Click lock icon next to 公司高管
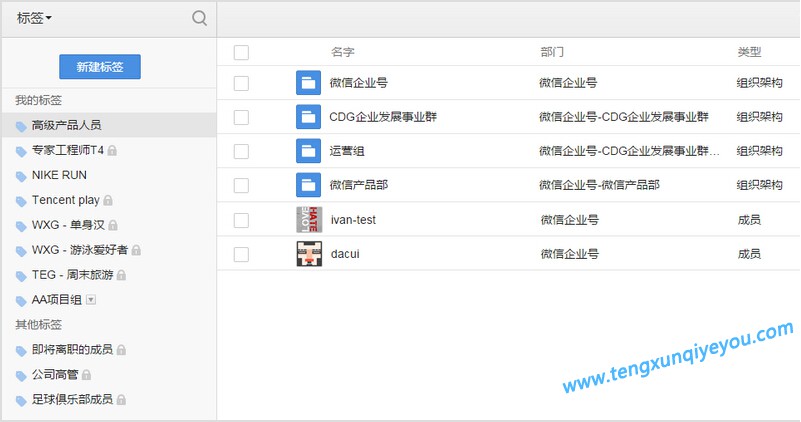The image size is (801, 422). (x=86, y=375)
